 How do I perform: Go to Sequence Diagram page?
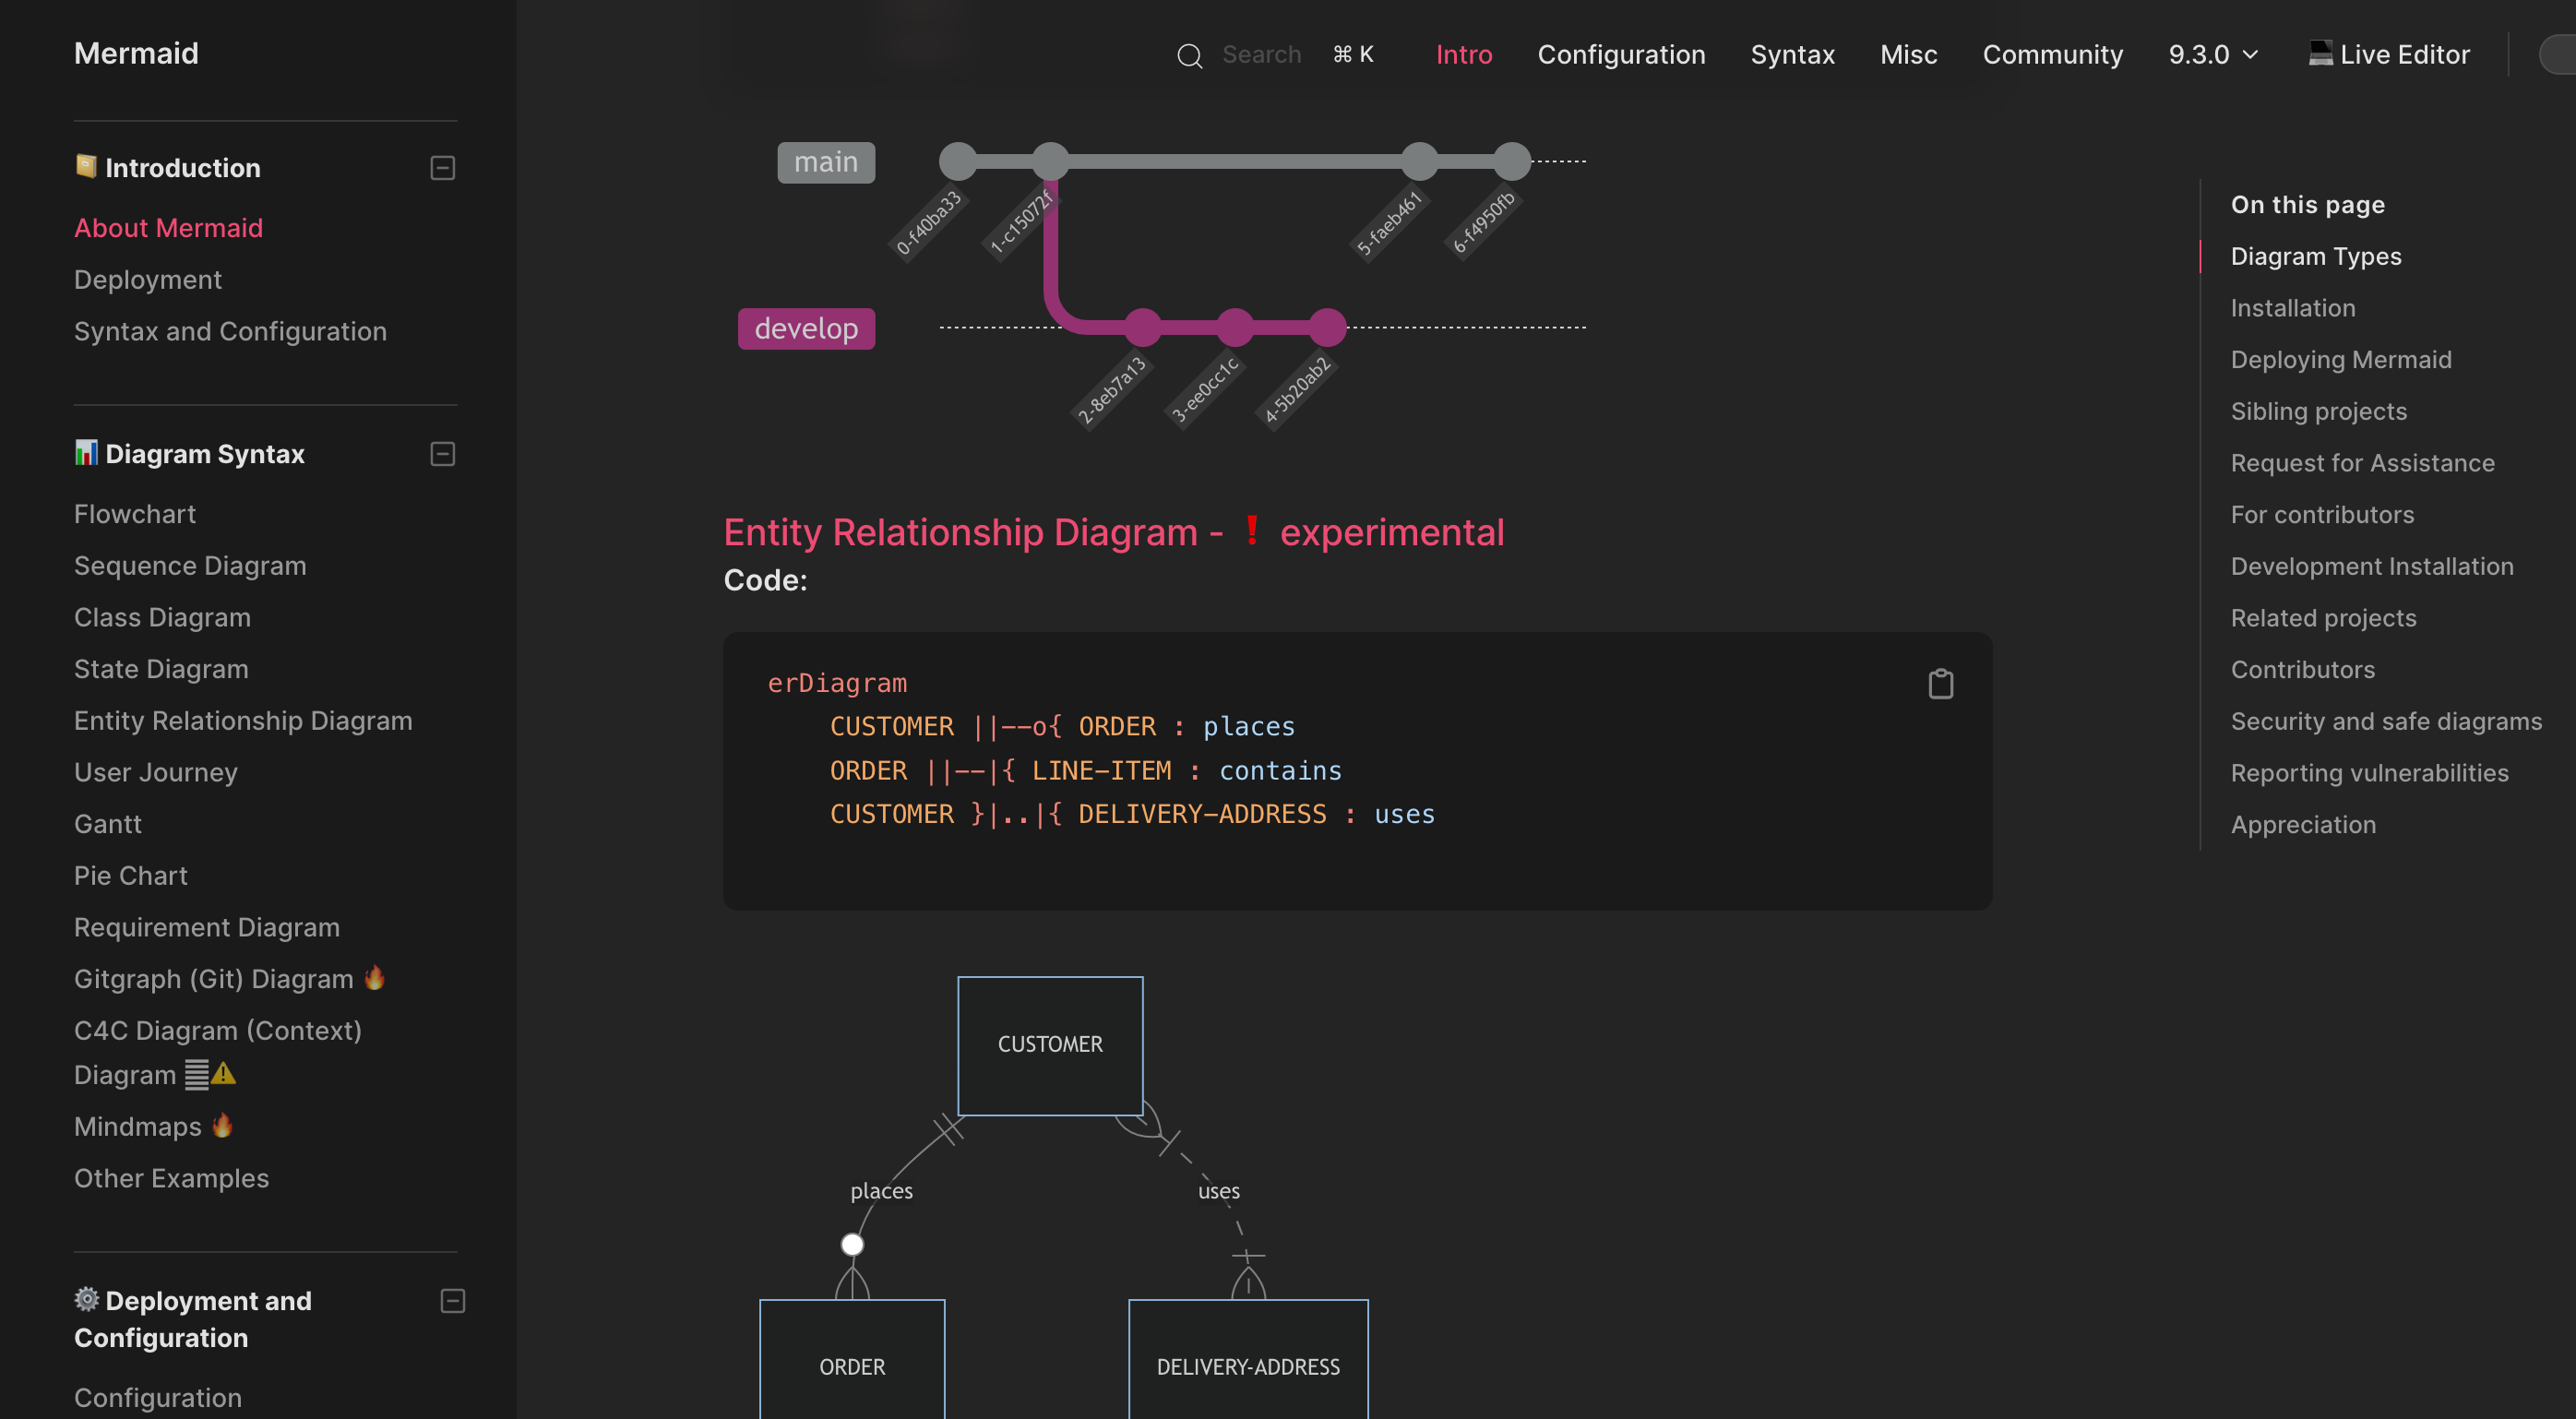190,566
